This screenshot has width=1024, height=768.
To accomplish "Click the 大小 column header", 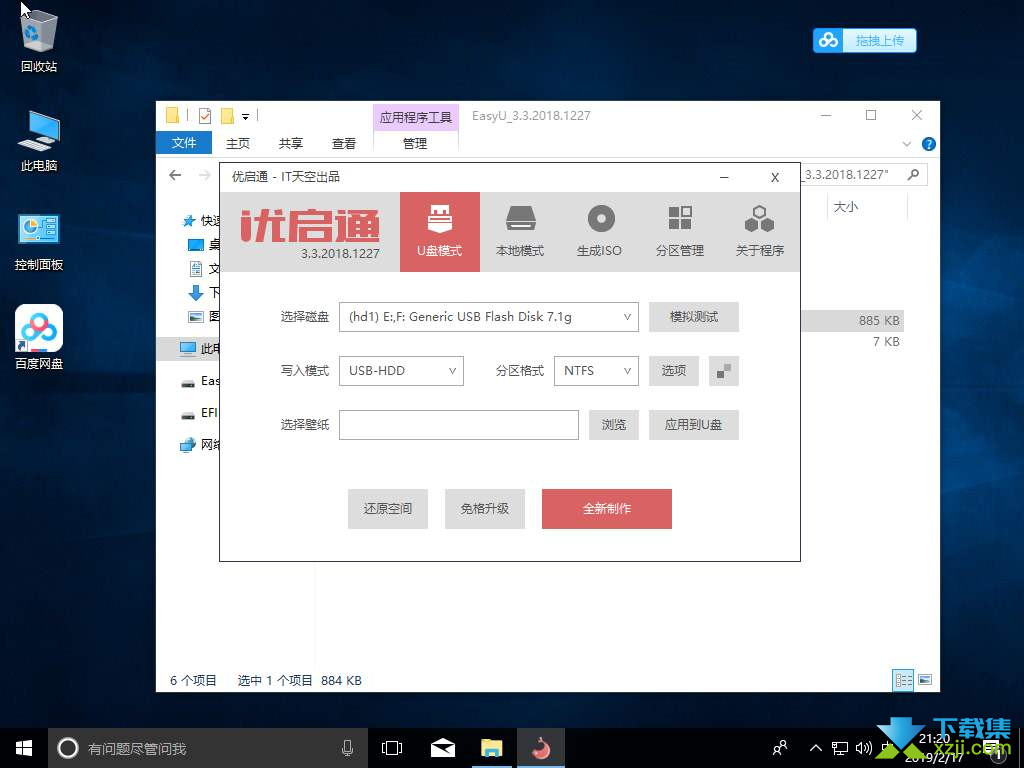I will point(846,207).
